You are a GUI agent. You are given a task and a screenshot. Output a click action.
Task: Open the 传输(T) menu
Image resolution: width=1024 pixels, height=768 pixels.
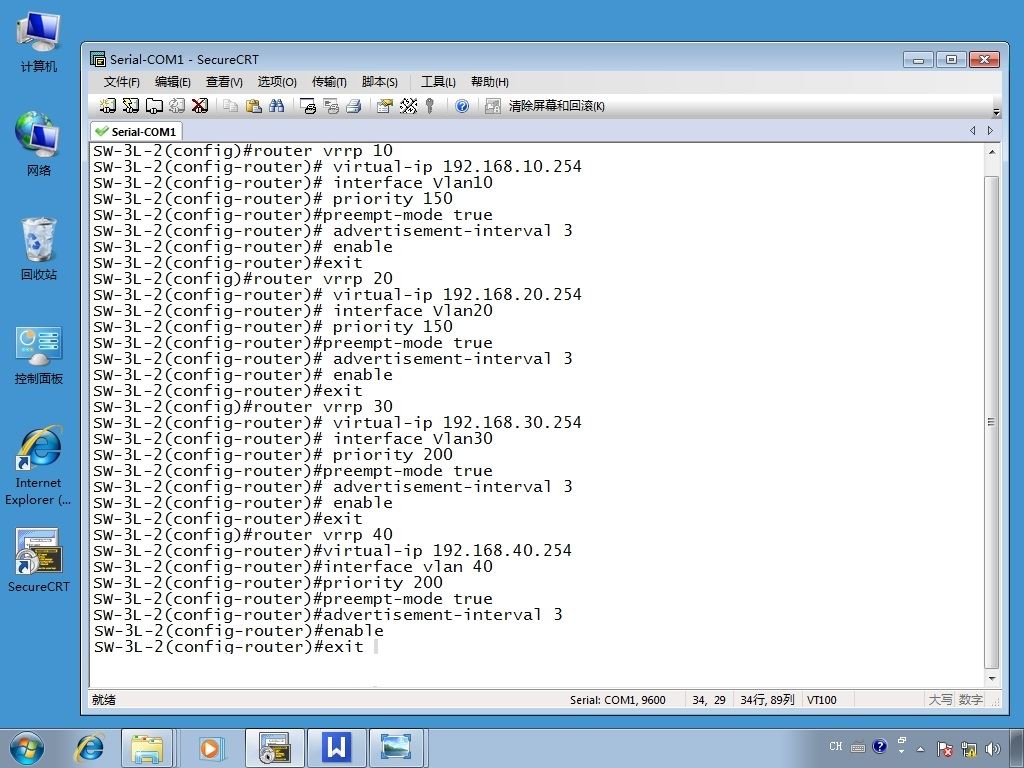pos(329,82)
